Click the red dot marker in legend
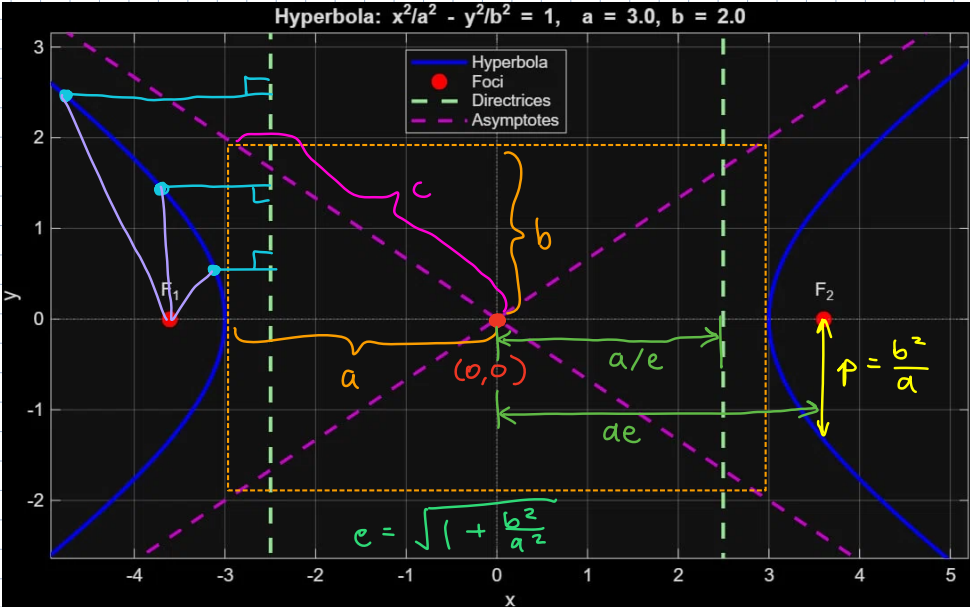 pos(439,82)
